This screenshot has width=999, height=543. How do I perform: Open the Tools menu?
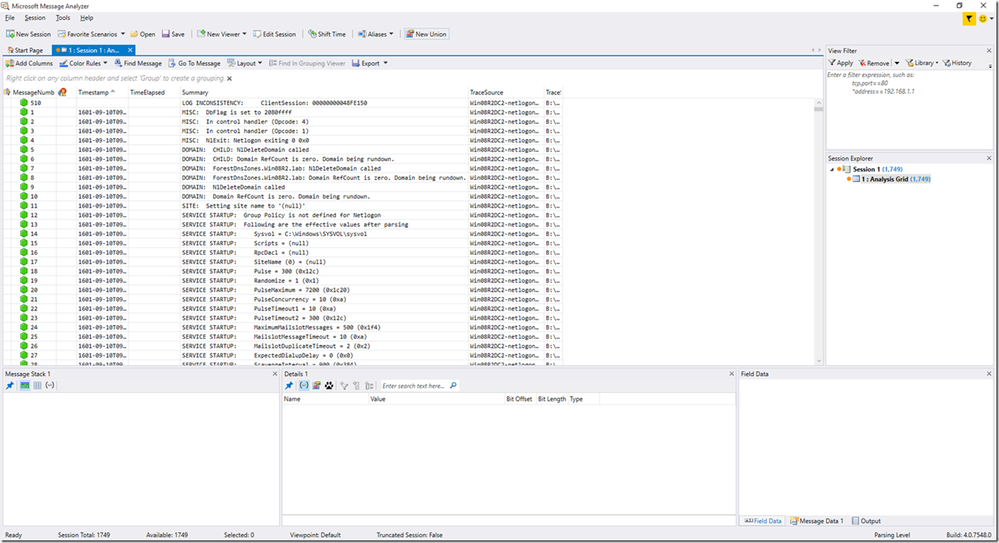coord(63,18)
